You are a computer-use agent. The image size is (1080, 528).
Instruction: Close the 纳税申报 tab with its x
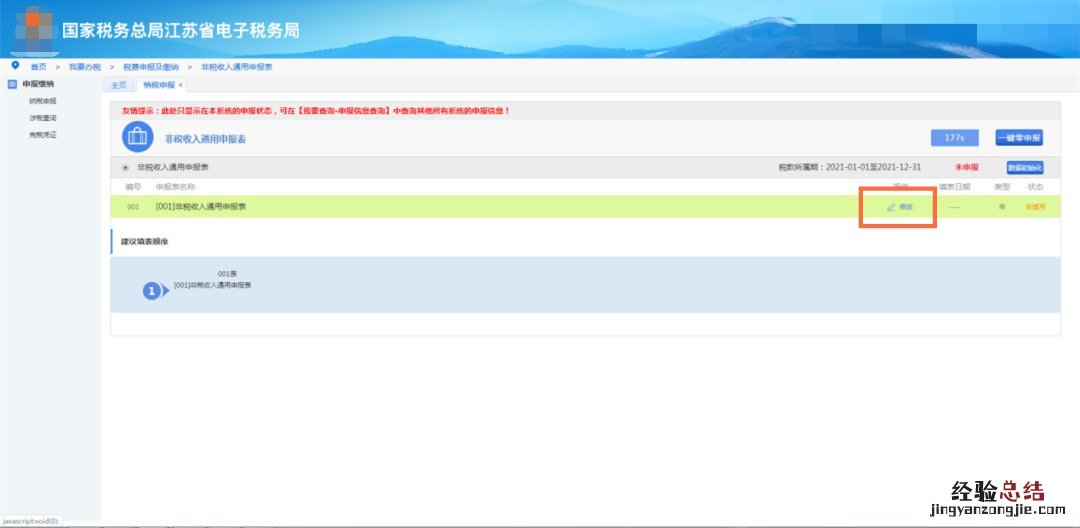click(x=180, y=85)
